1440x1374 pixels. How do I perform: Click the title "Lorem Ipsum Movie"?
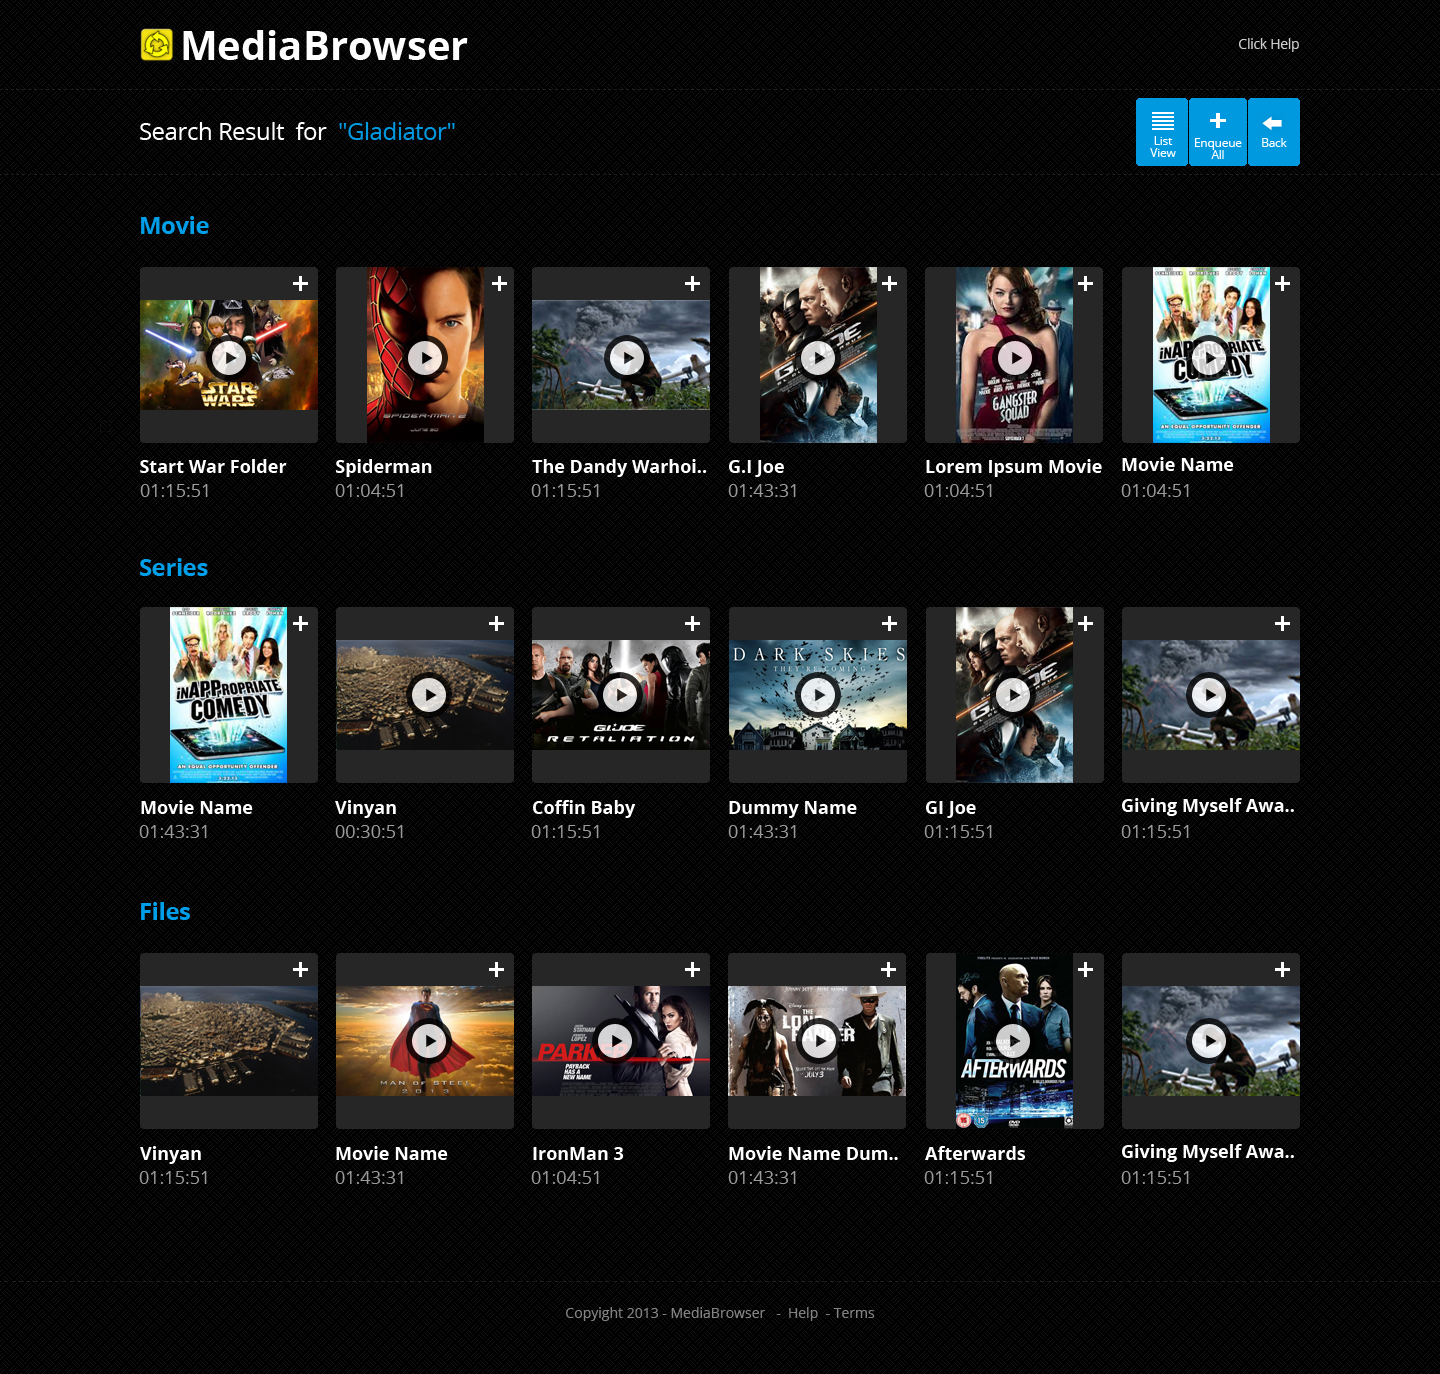[1013, 467]
